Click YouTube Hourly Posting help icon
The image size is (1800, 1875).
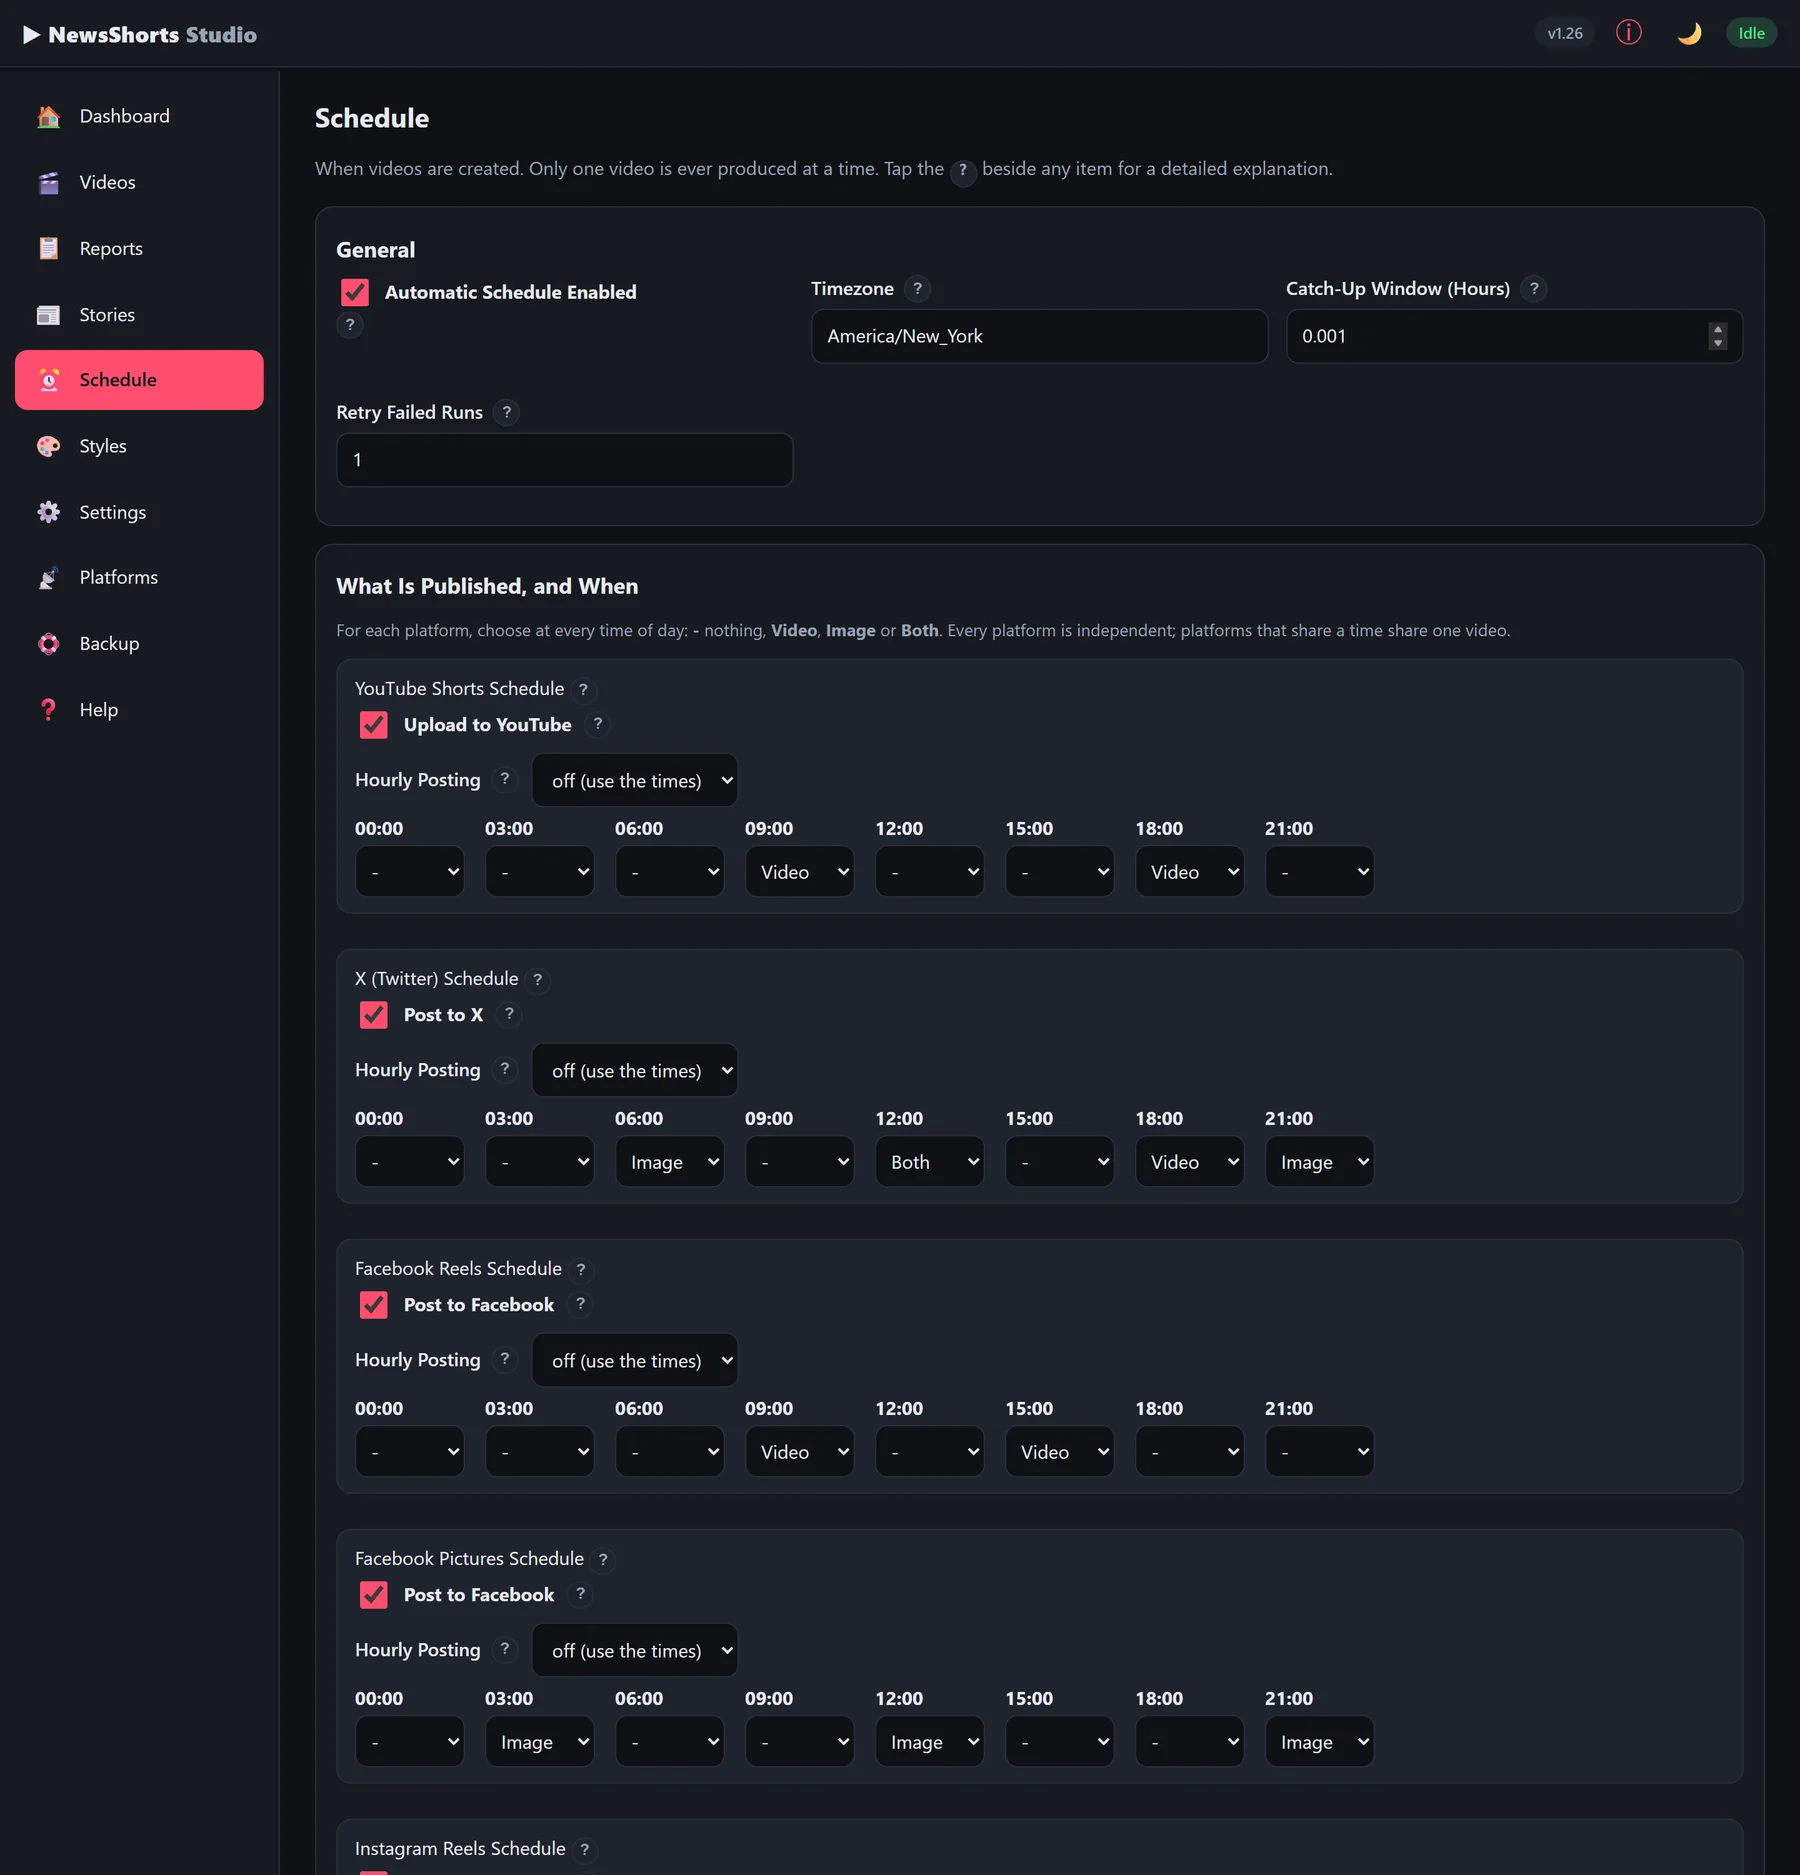pyautogui.click(x=504, y=779)
